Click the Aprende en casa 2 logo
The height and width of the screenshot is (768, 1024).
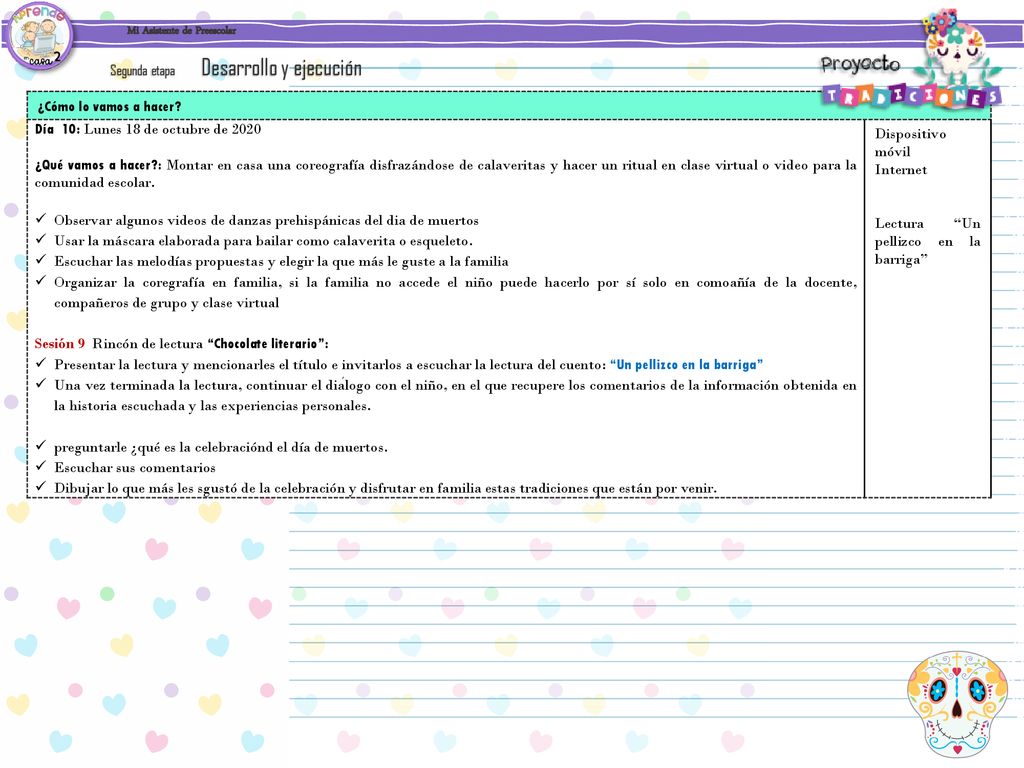pos(39,35)
